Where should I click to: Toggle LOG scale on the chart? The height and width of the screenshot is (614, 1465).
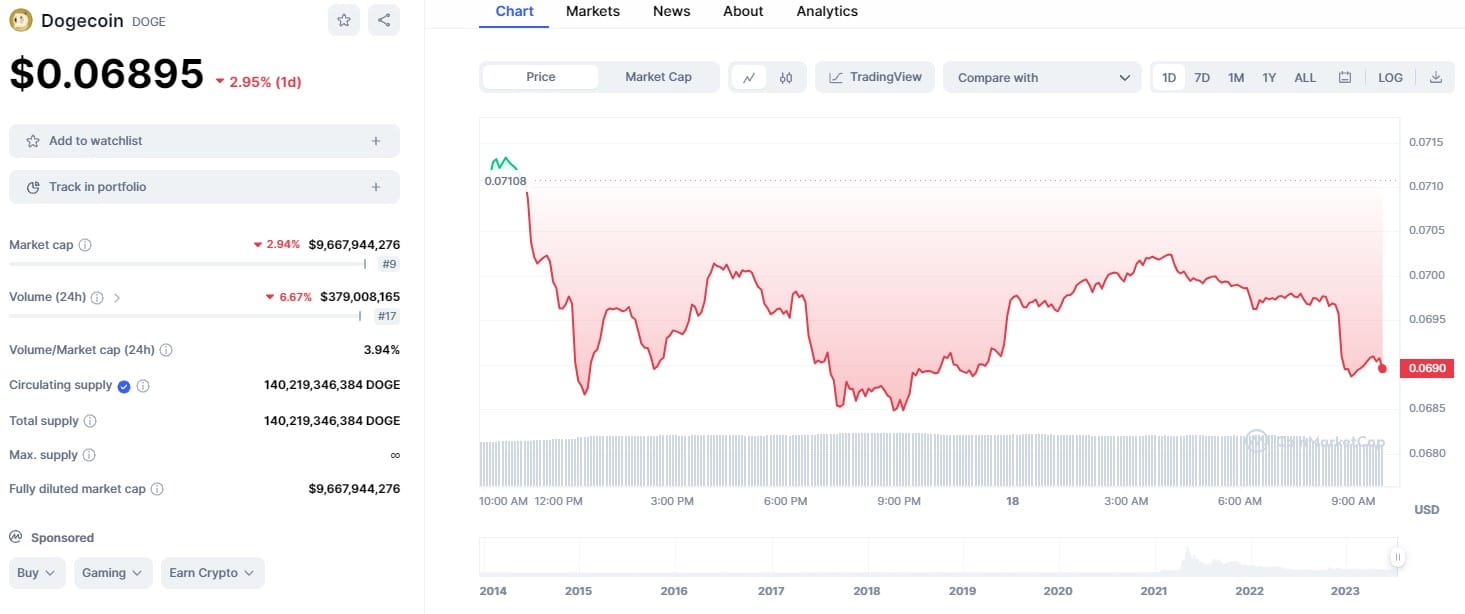coord(1390,77)
